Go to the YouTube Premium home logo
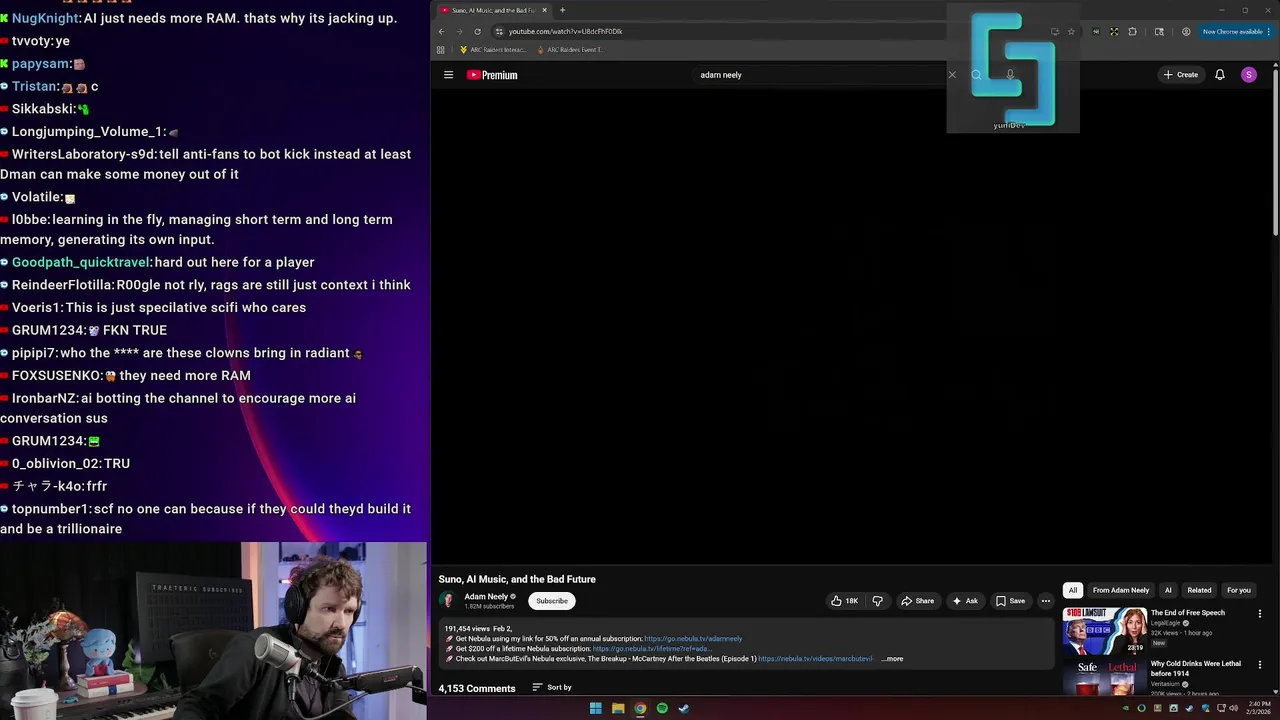 click(492, 75)
